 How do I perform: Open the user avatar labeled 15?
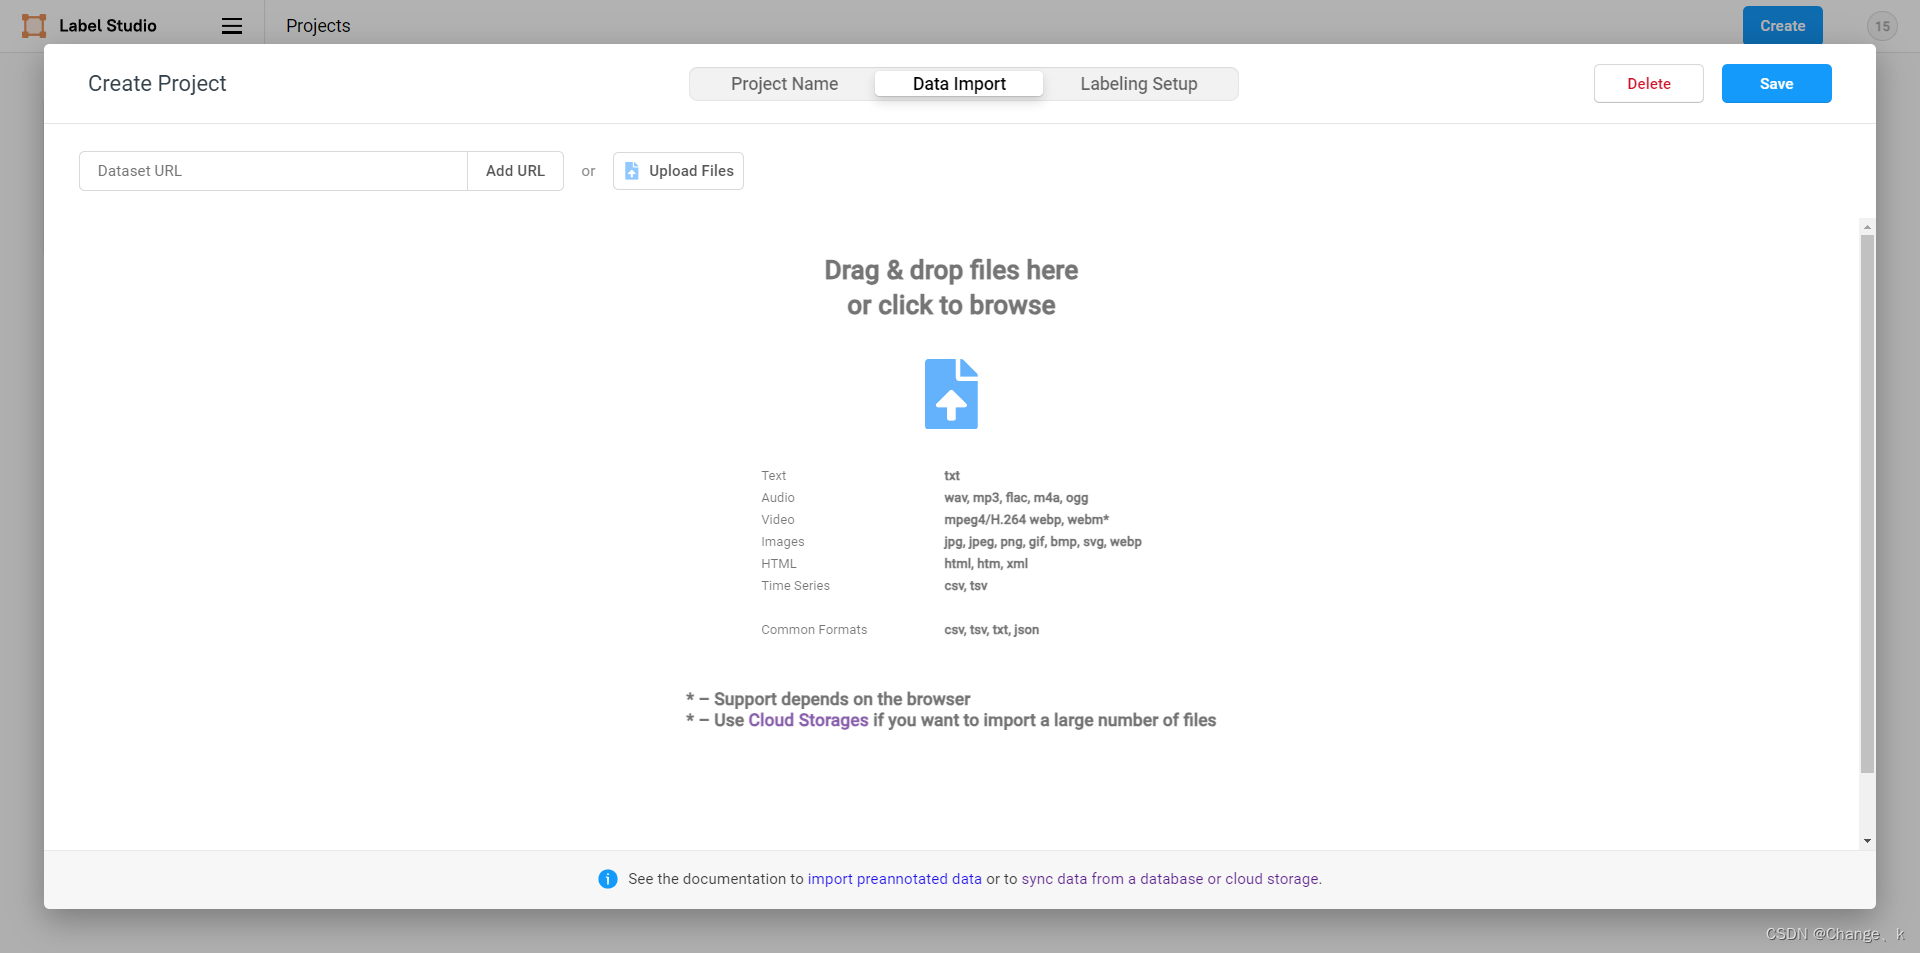(1882, 26)
